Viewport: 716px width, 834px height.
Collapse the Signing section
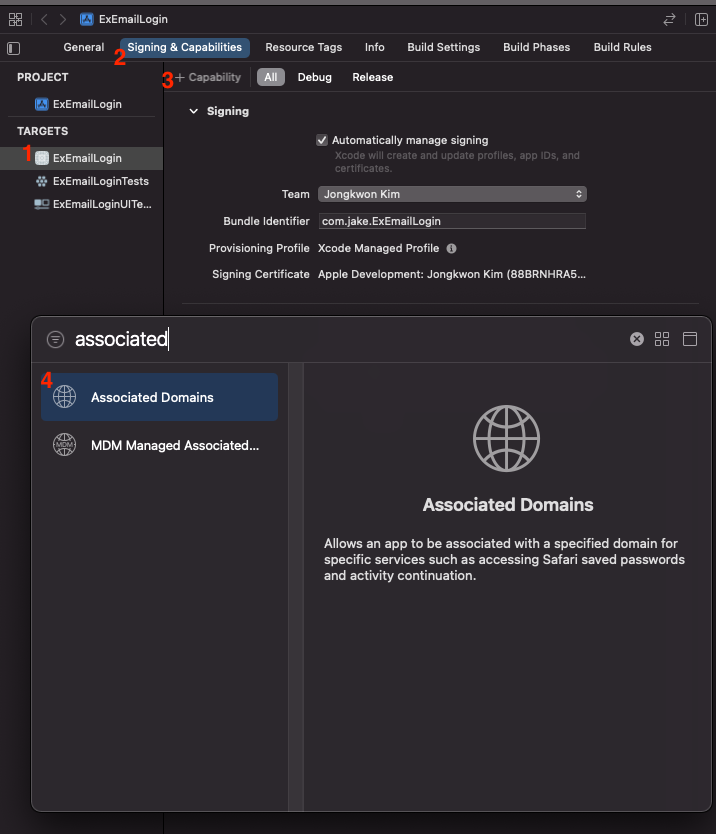click(194, 111)
